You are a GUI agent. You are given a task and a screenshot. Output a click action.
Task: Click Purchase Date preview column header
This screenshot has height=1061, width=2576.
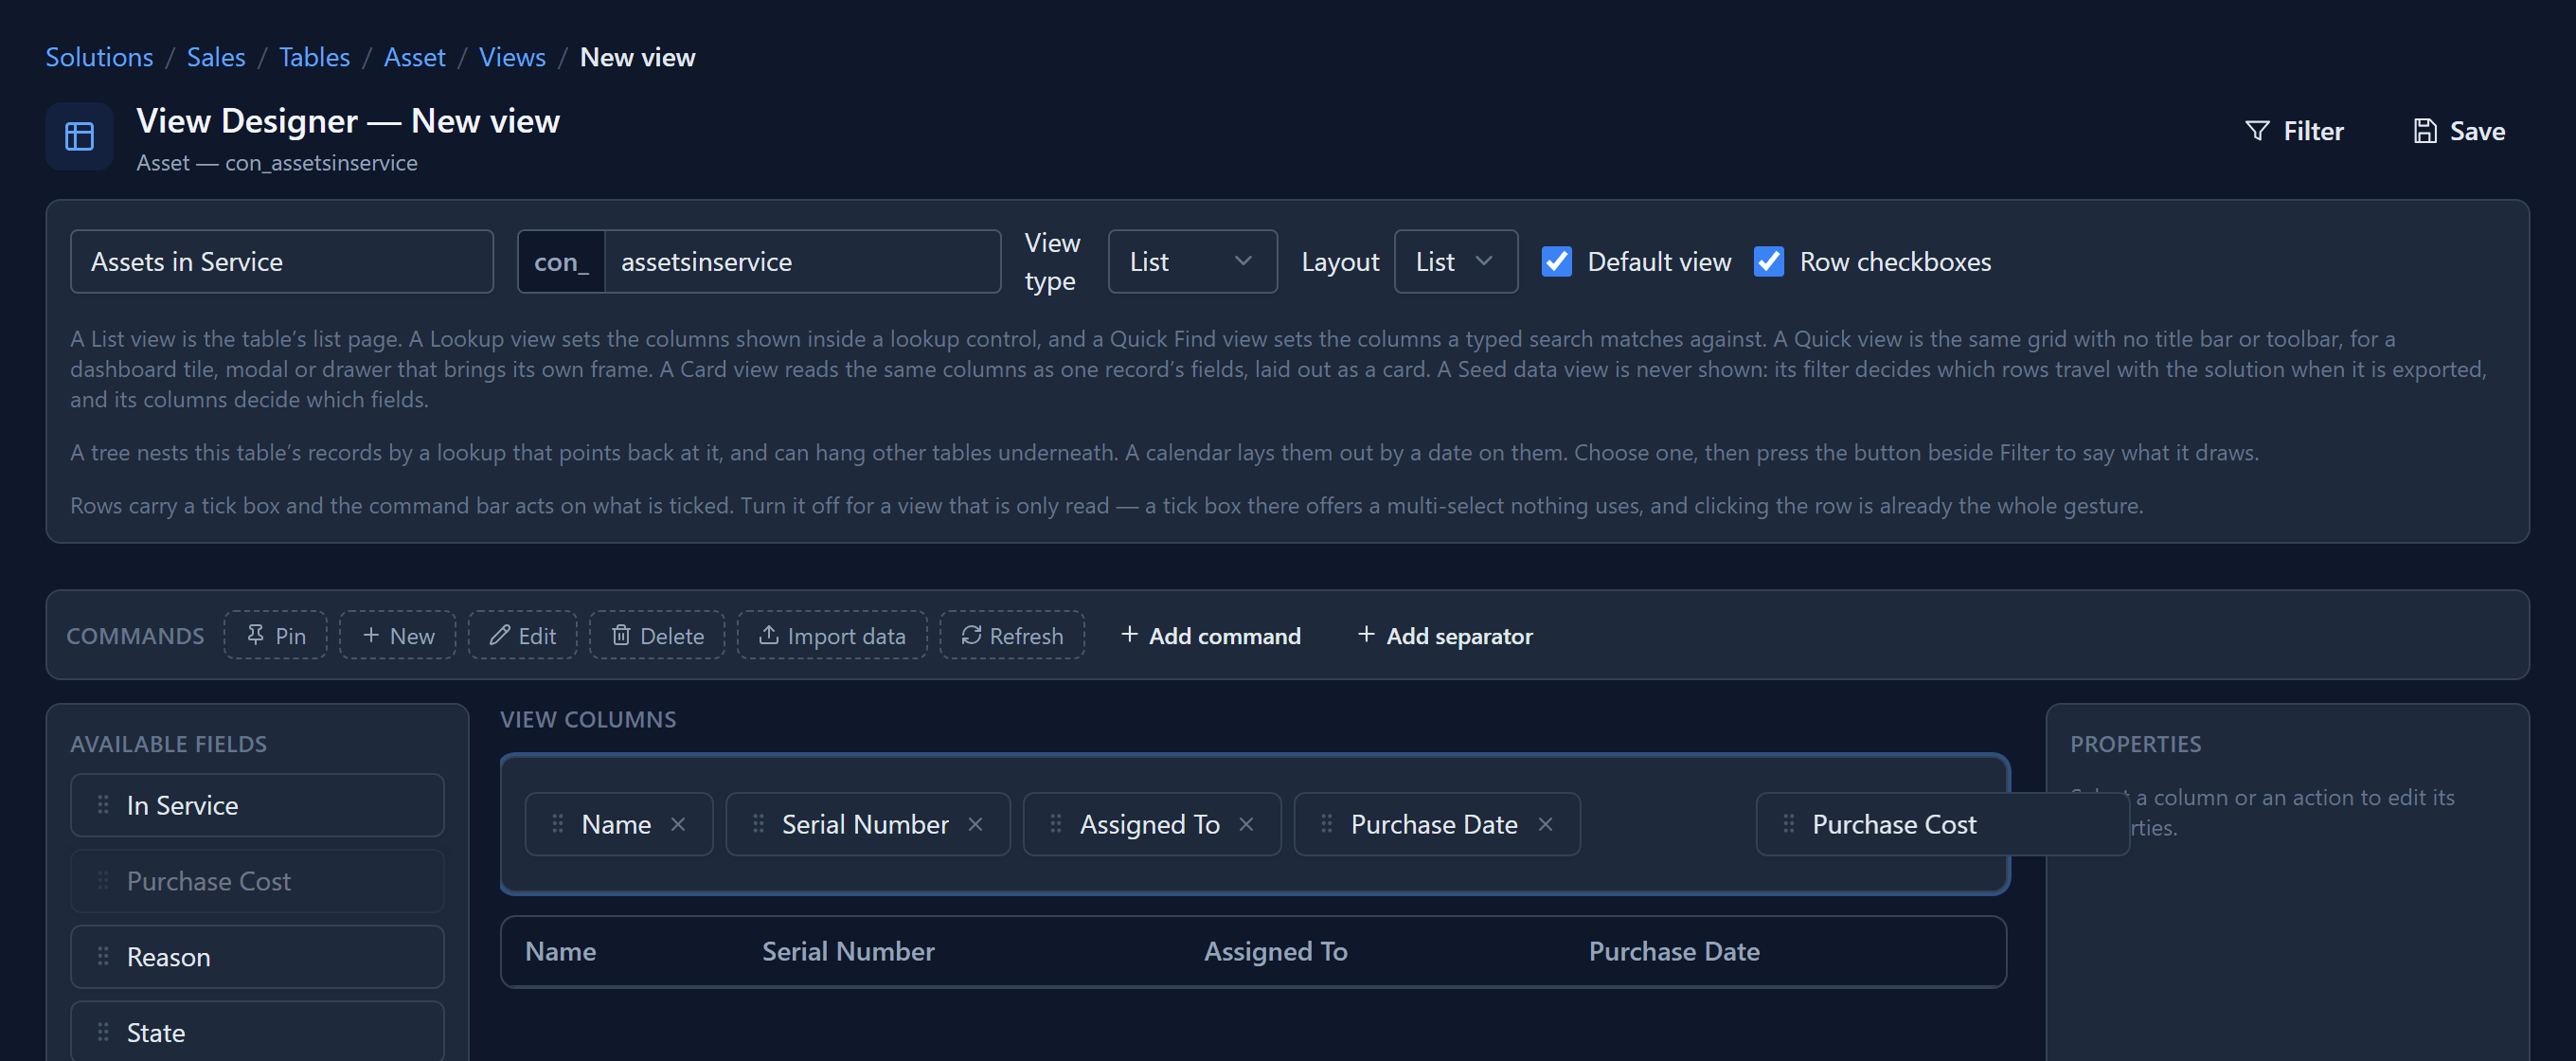(1674, 951)
